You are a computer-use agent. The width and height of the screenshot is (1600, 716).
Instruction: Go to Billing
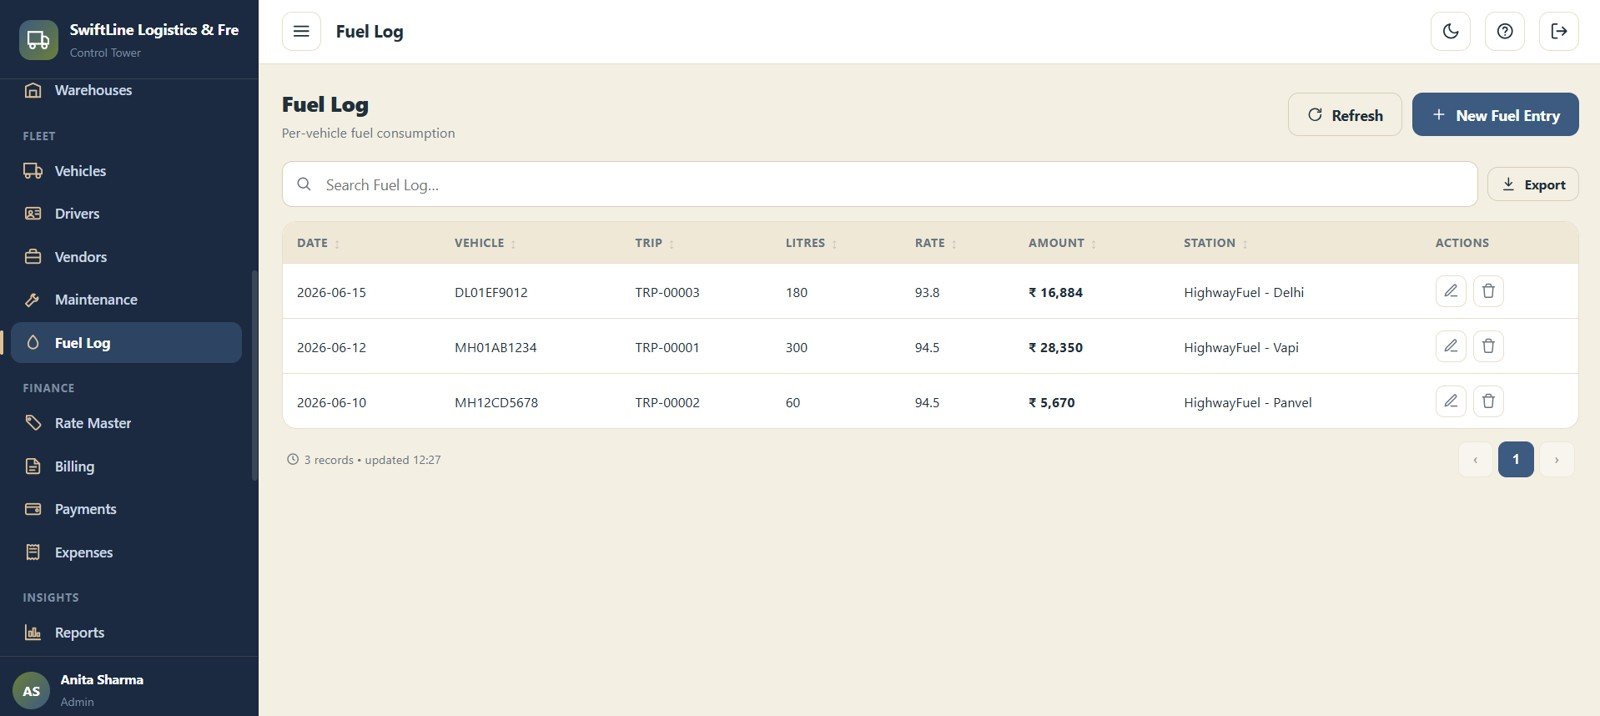point(126,466)
